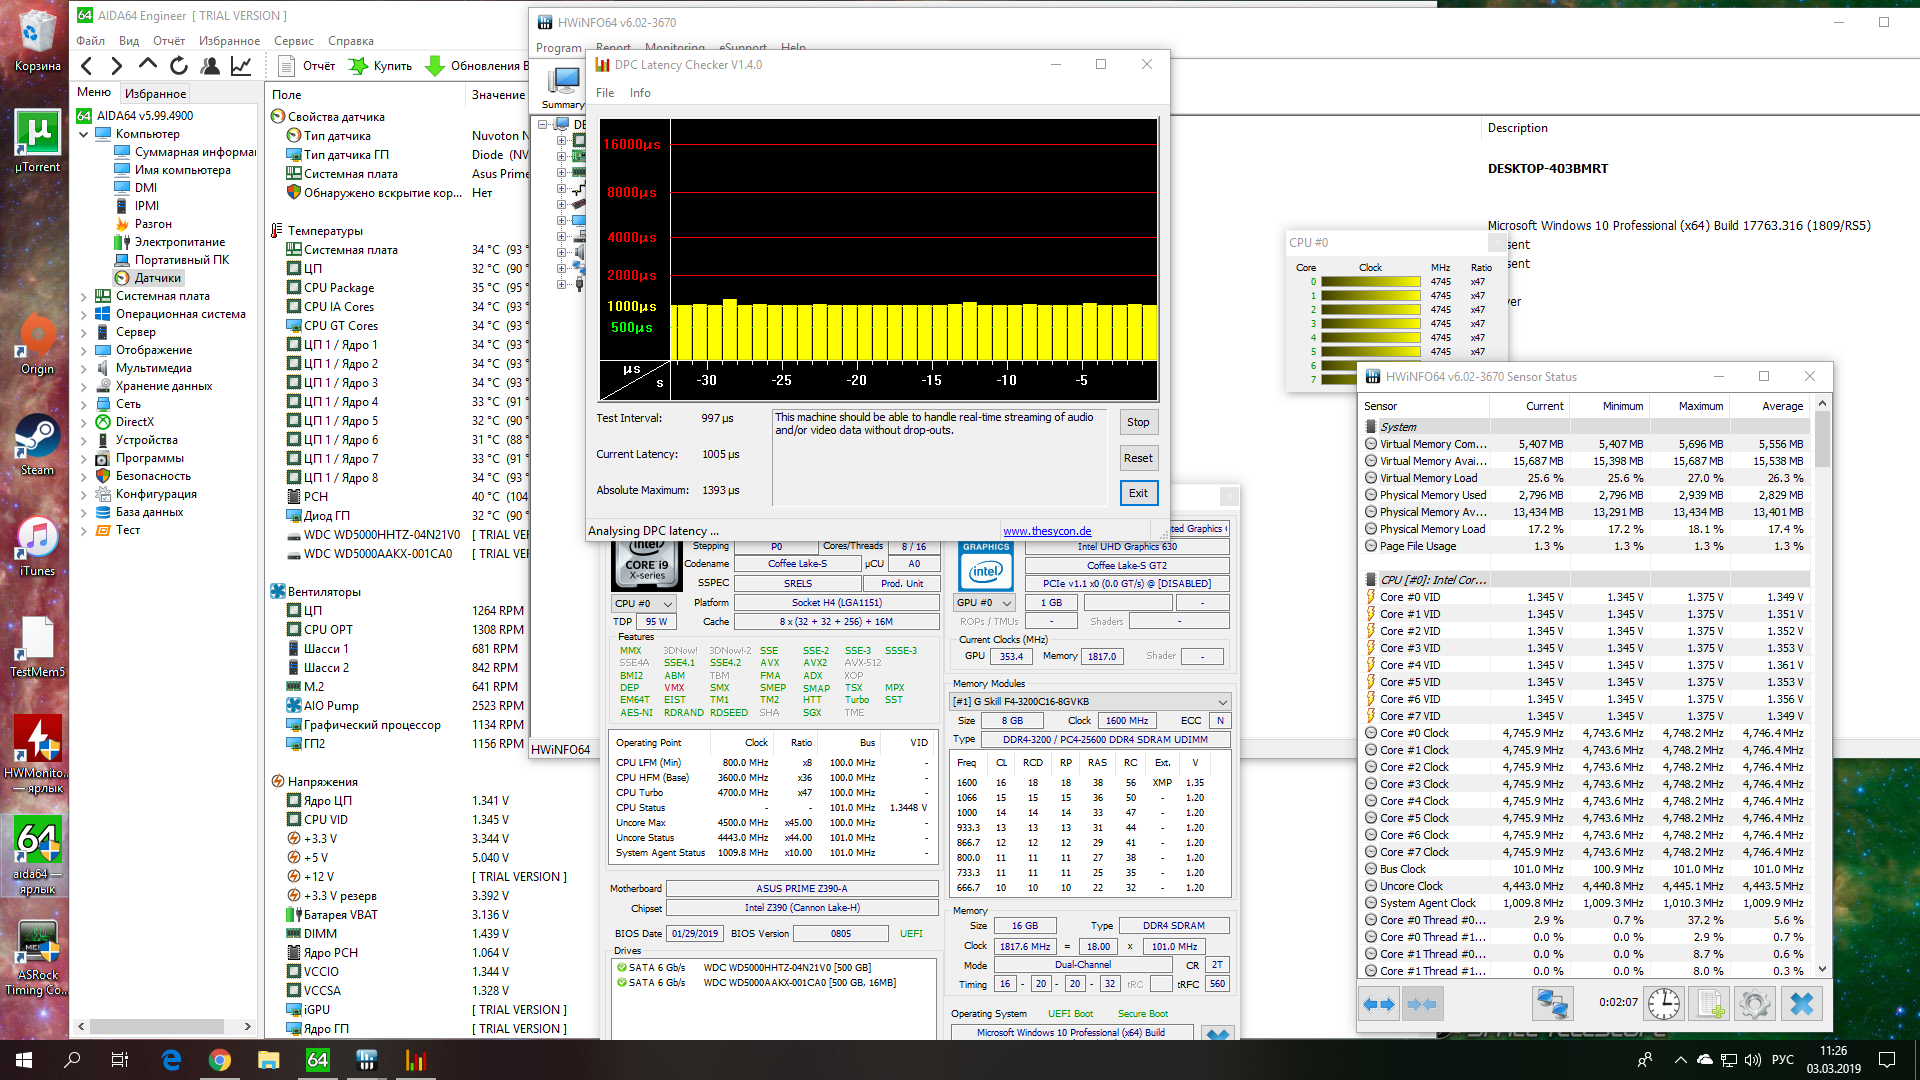1920x1080 pixels.
Task: Open sensor settings gear icon
Action: (x=1754, y=1003)
